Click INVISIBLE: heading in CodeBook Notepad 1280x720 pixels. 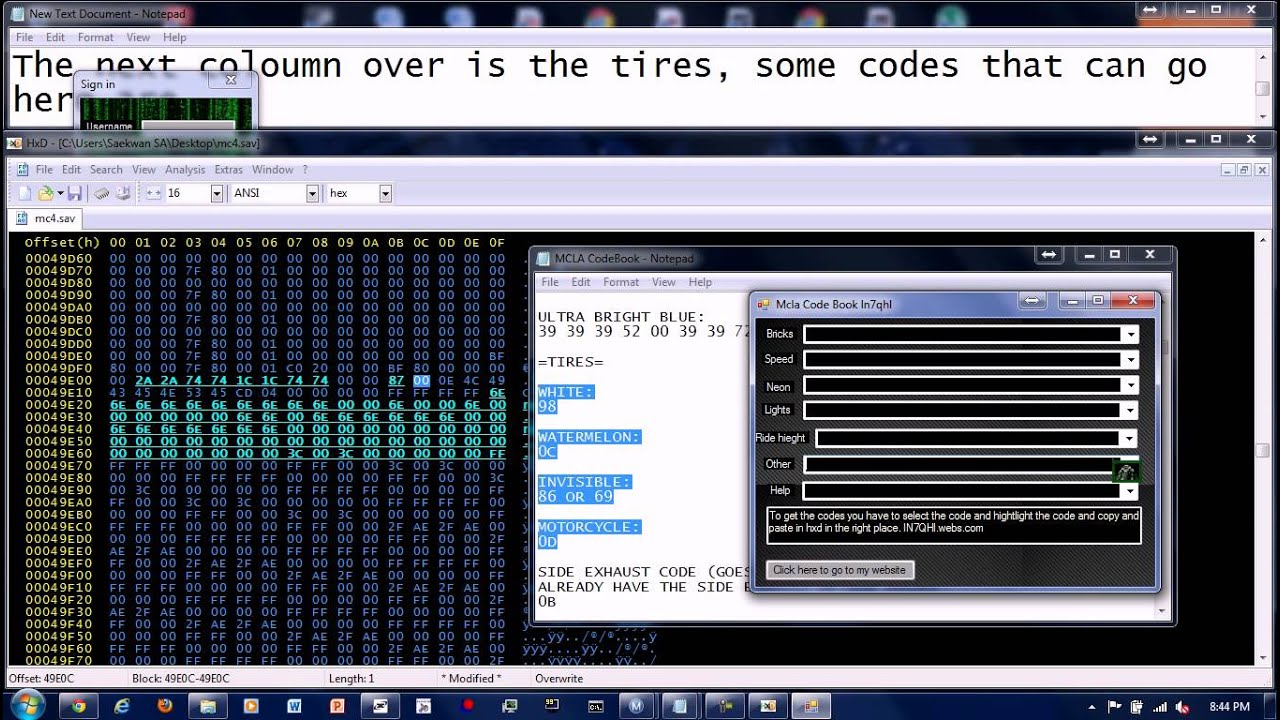point(584,482)
